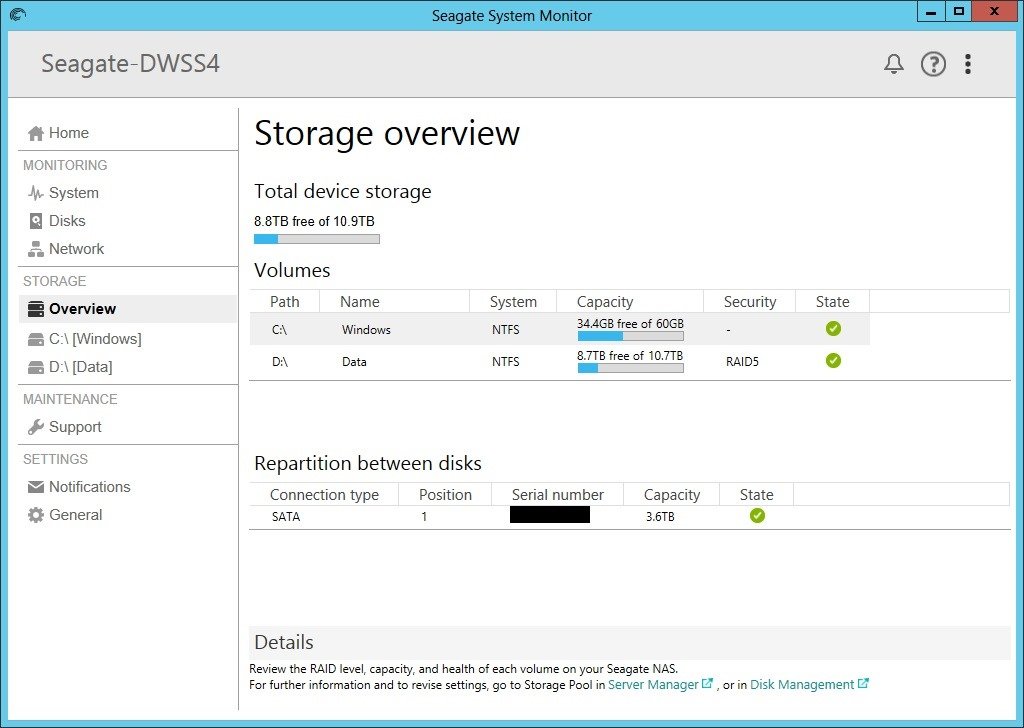Click external link icon beside Server Manager
Viewport: 1024px width, 728px height.
pyautogui.click(x=707, y=684)
